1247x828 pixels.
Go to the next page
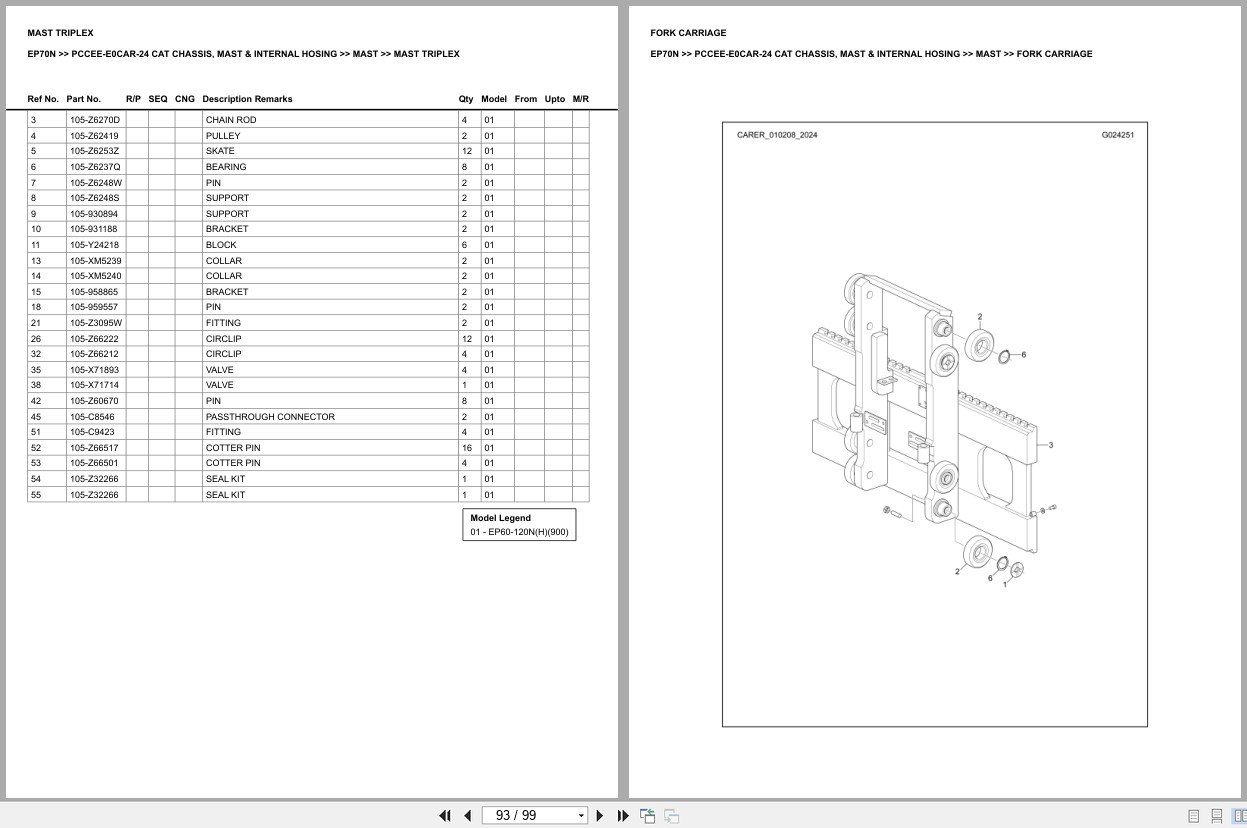click(600, 816)
